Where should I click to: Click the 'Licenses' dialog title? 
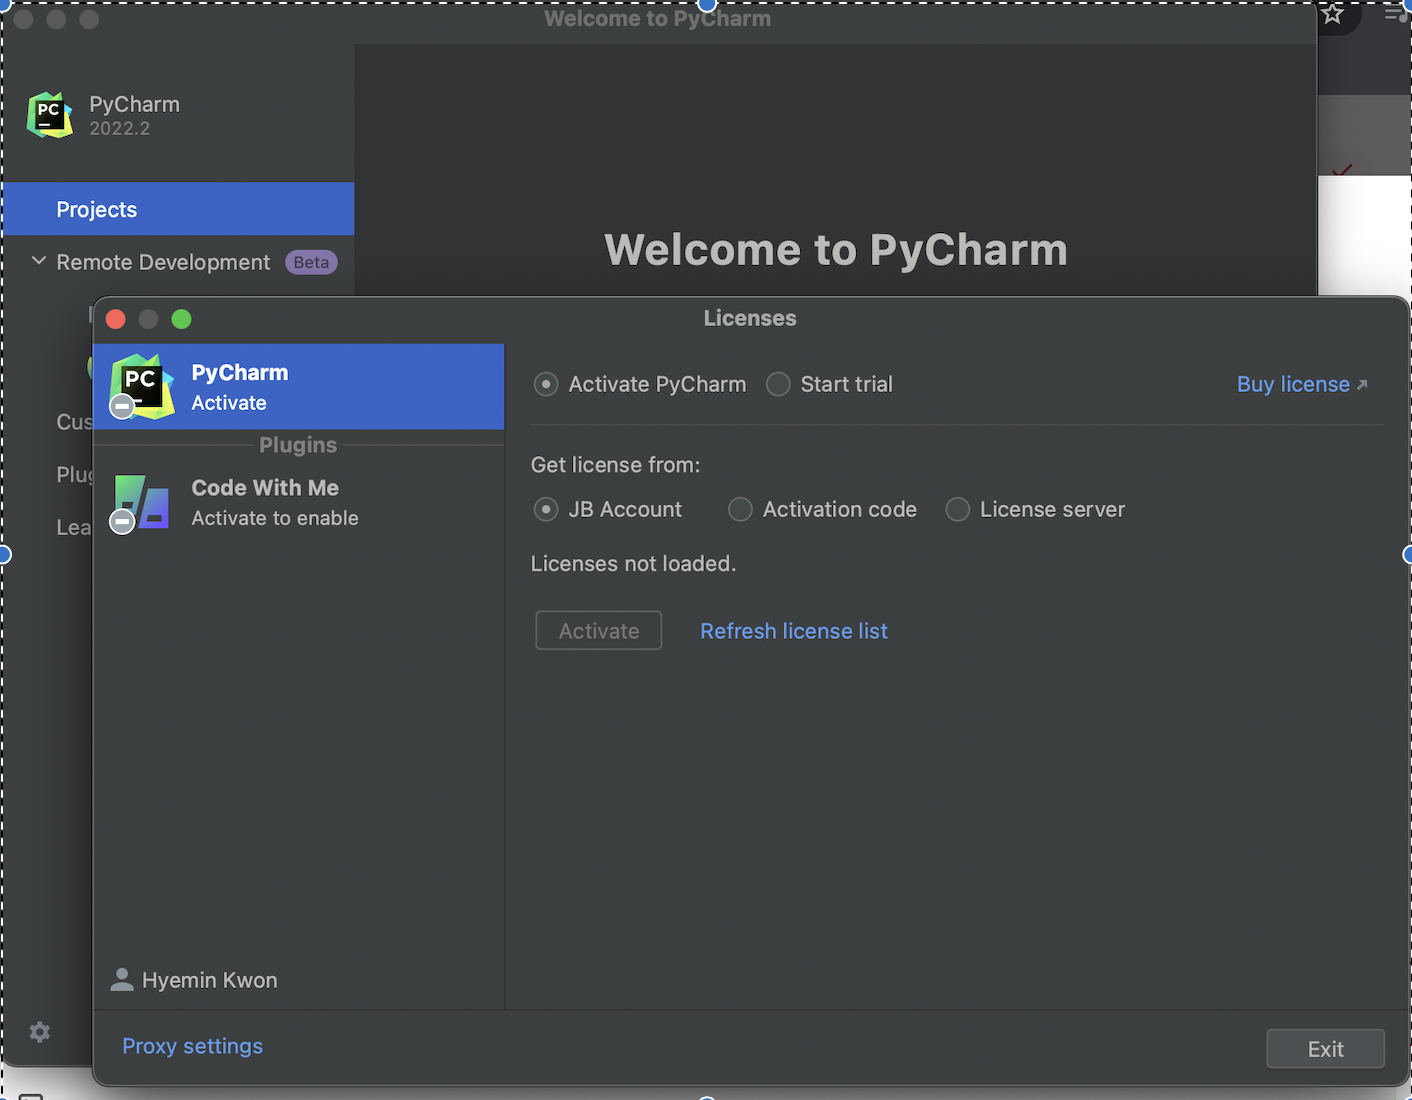pyautogui.click(x=750, y=318)
